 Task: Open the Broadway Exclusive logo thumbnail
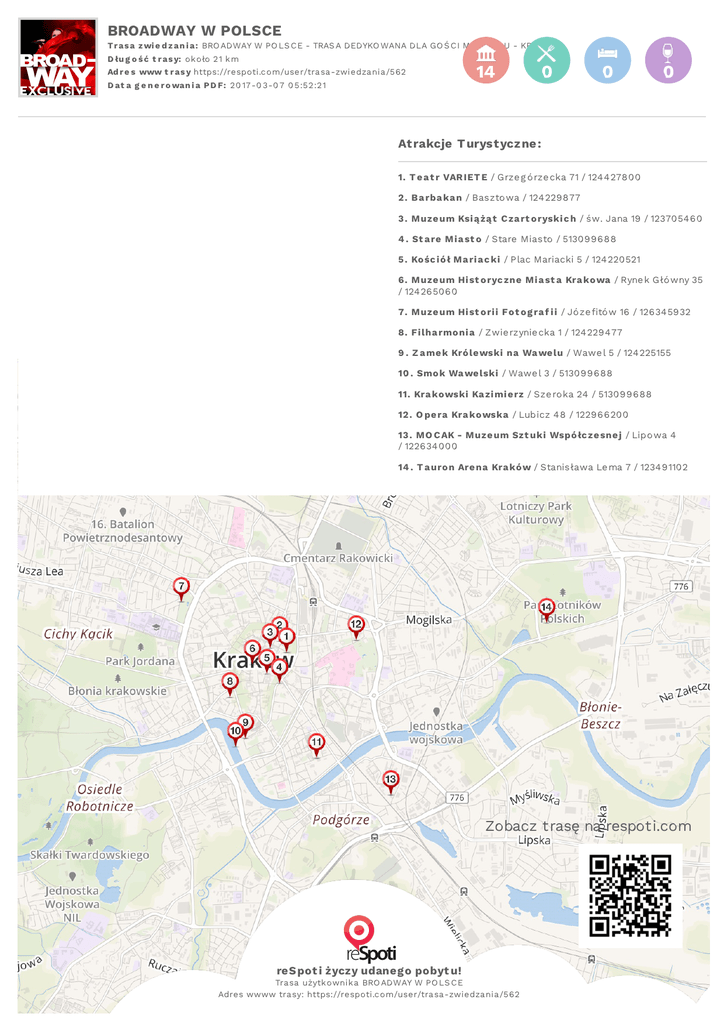(58, 58)
